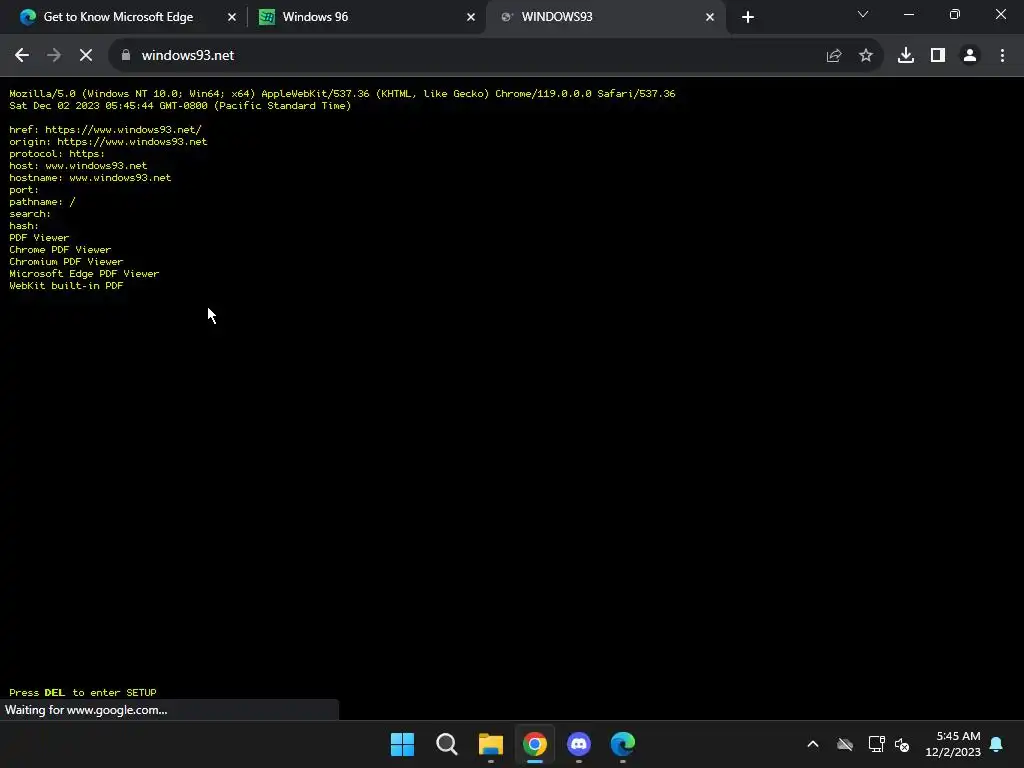Minimize the Chrome window
Viewport: 1024px width, 768px height.
tap(909, 14)
